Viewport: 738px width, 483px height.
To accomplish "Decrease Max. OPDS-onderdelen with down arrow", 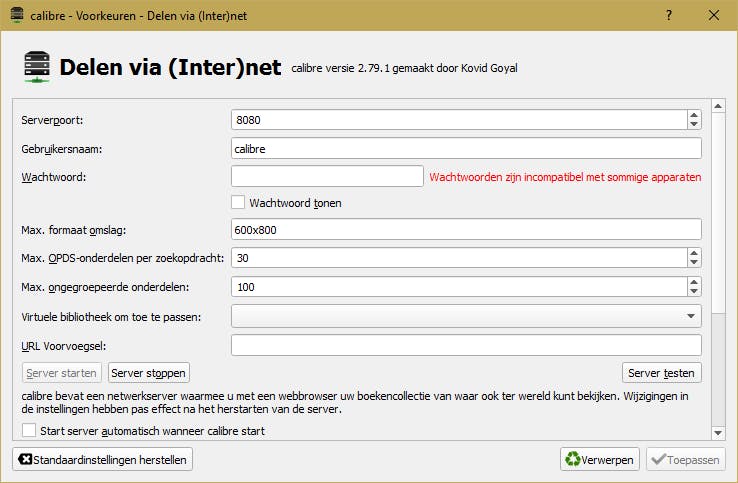I will [x=694, y=263].
